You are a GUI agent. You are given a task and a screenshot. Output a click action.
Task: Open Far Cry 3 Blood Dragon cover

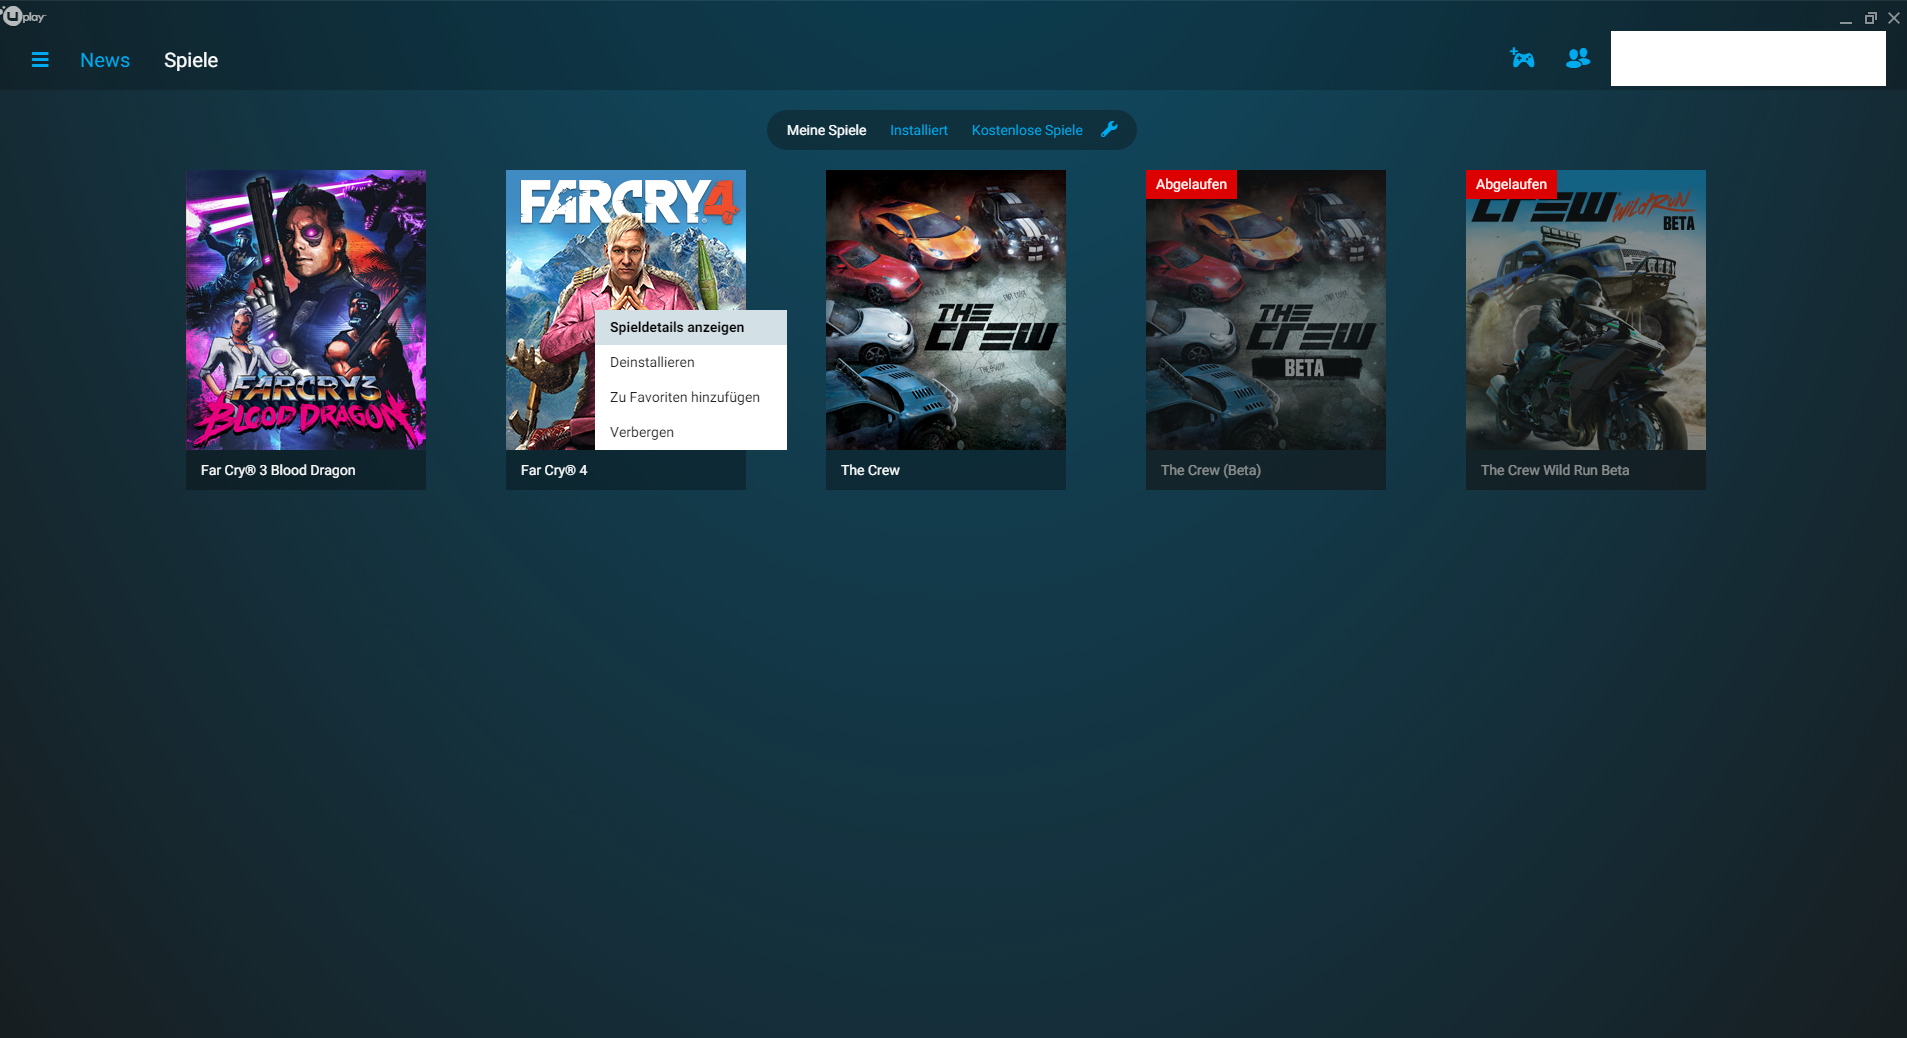(x=306, y=310)
